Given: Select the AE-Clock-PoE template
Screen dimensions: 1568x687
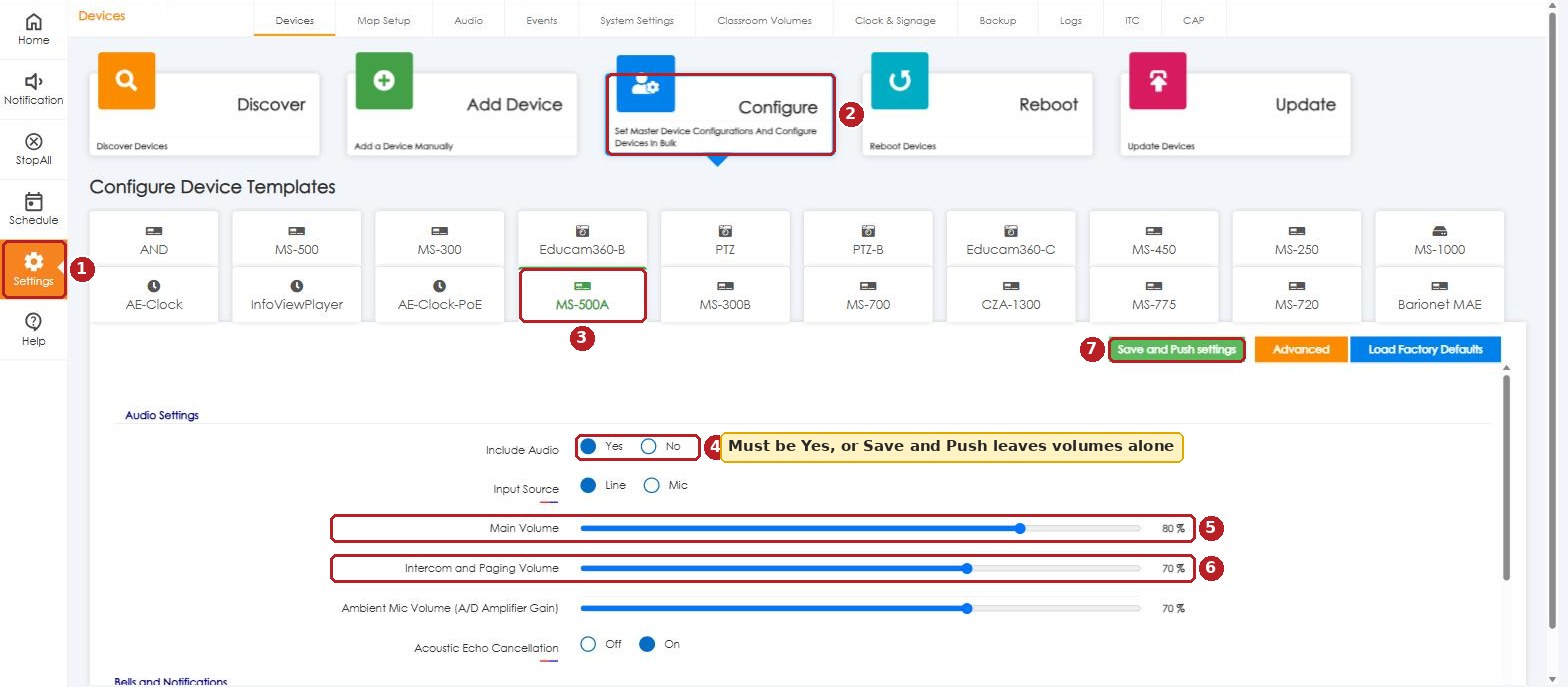Looking at the screenshot, I should tap(439, 295).
